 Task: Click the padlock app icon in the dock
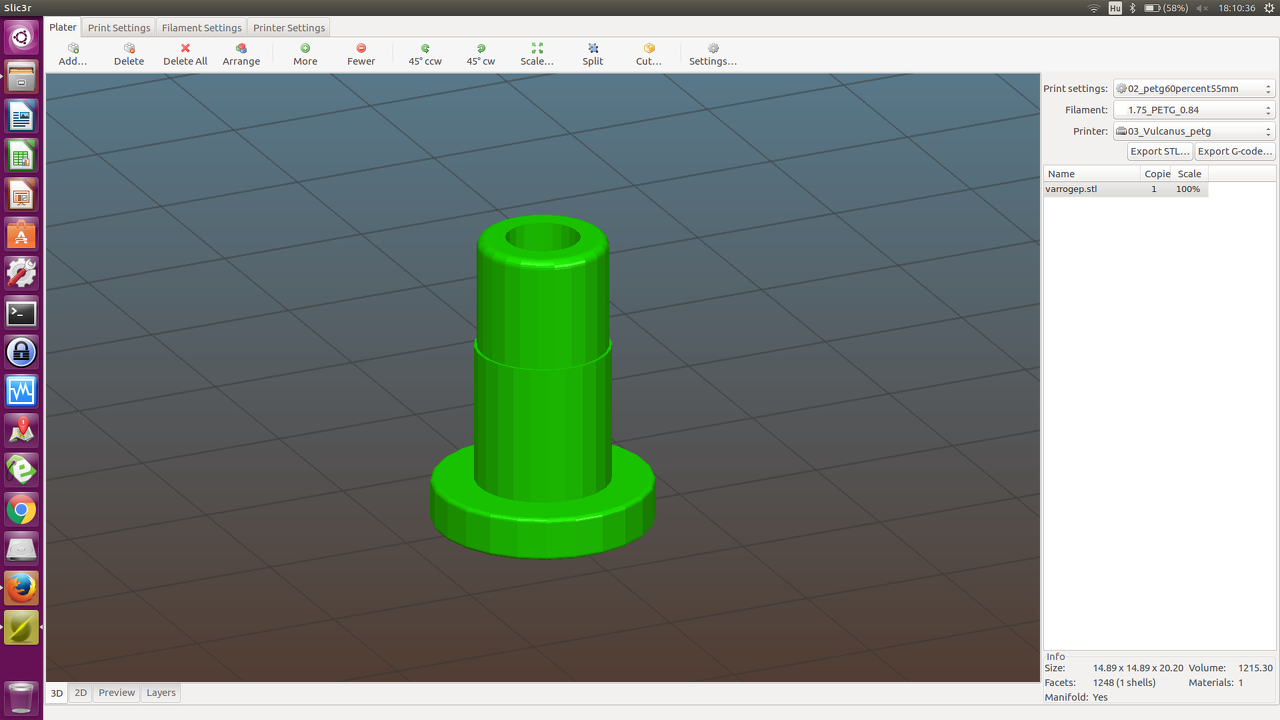tap(21, 352)
